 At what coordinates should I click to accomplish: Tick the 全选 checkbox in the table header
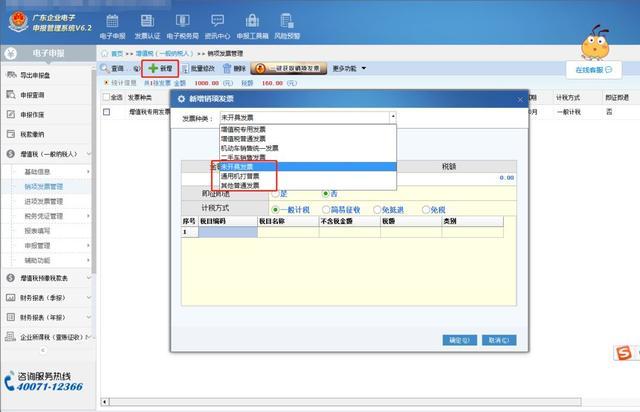coord(108,97)
